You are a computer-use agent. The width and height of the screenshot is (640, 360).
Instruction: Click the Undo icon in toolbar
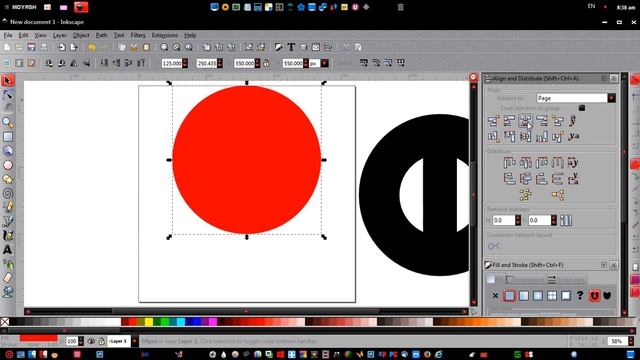click(x=92, y=47)
